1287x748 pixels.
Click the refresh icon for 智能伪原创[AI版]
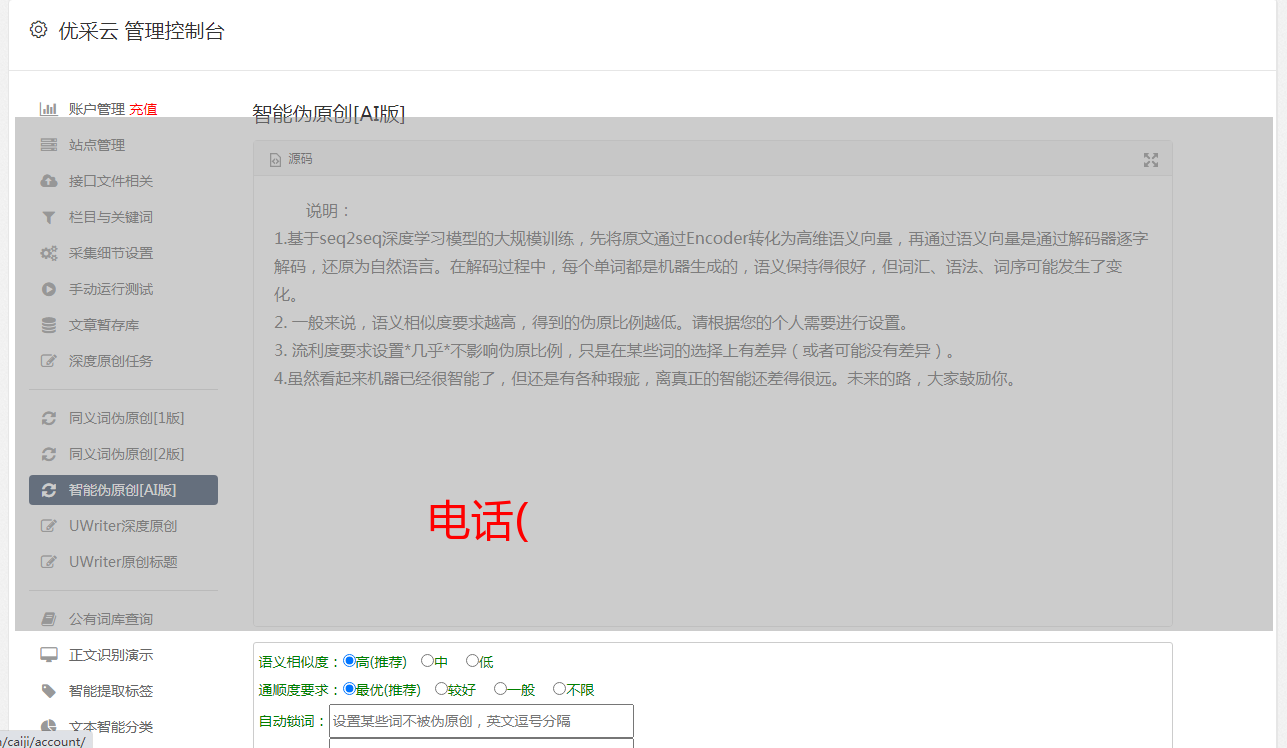(48, 490)
